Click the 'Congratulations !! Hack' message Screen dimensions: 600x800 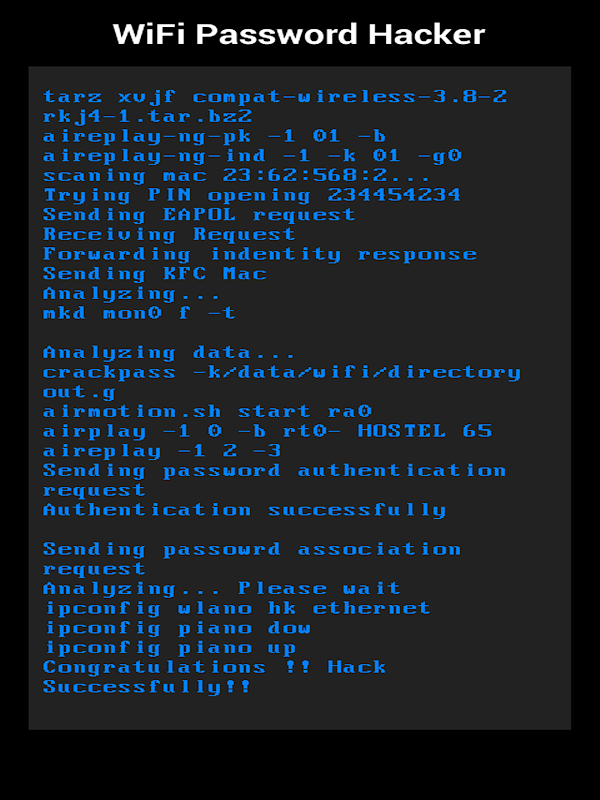tap(215, 667)
